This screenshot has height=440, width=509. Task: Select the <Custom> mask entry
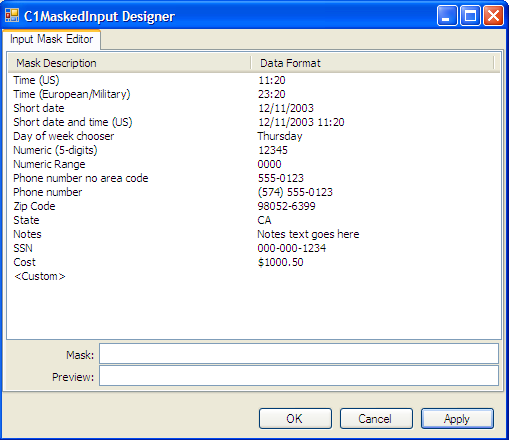tap(40, 276)
